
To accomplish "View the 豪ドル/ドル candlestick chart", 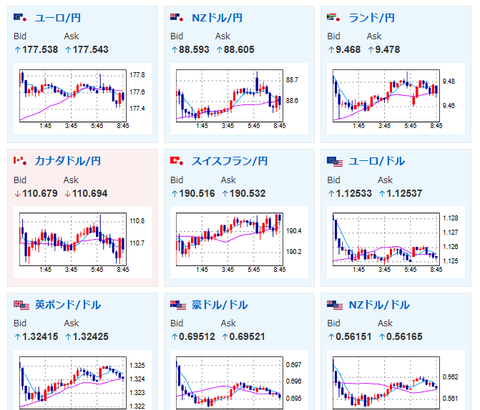I will (239, 380).
